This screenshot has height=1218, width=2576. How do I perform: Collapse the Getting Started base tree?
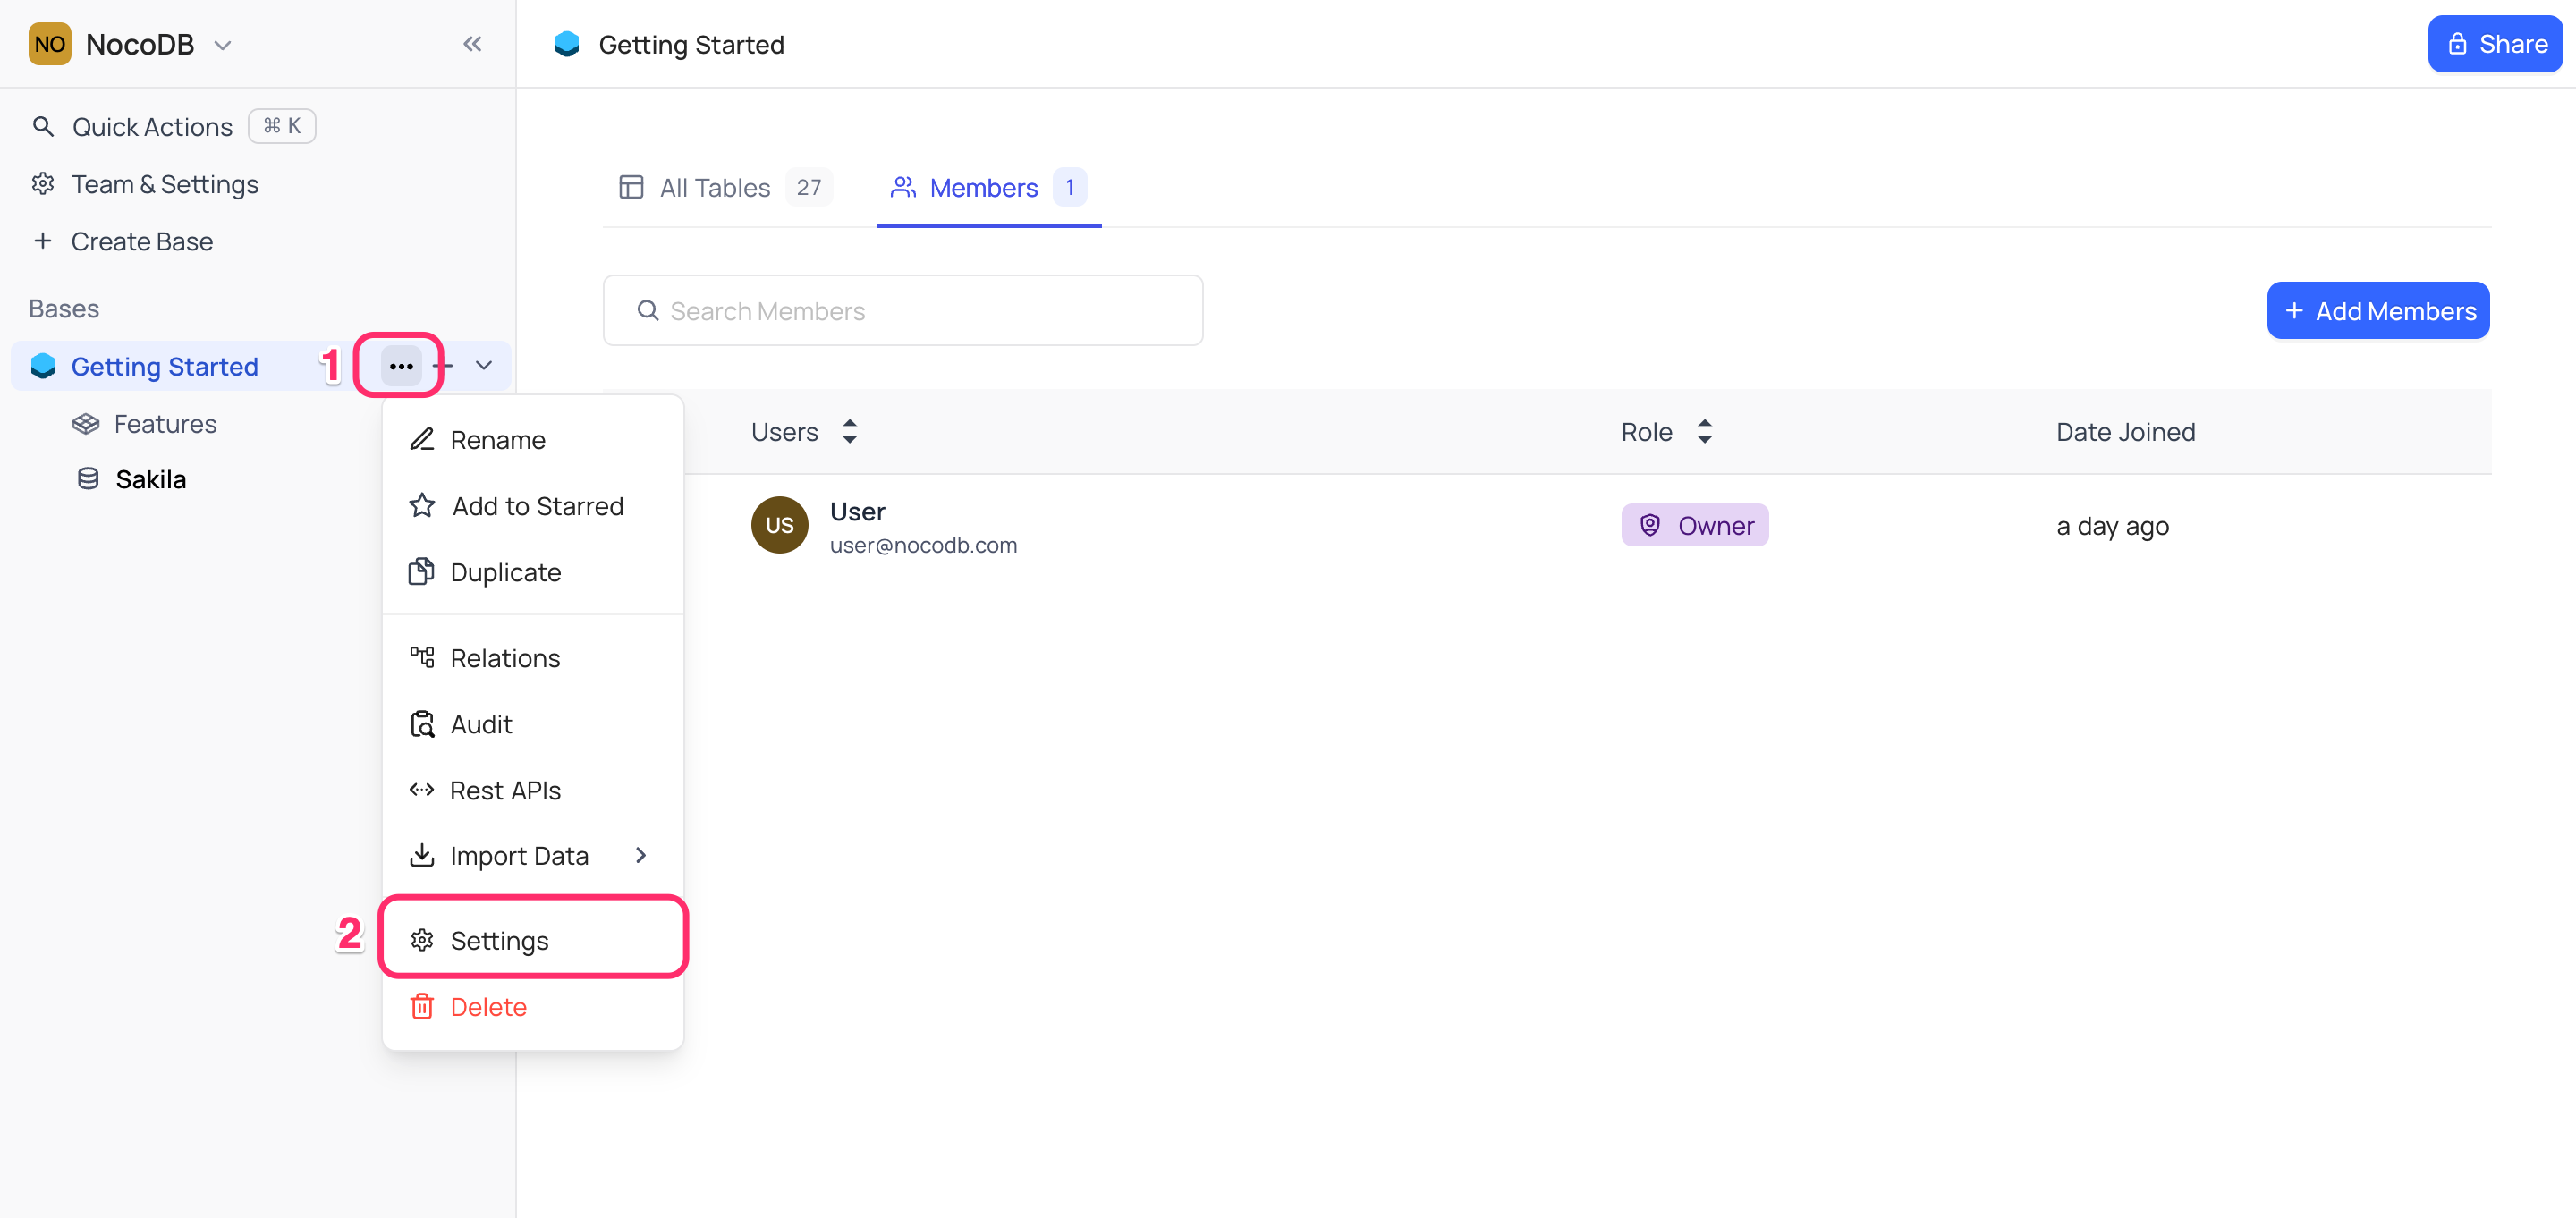click(484, 366)
